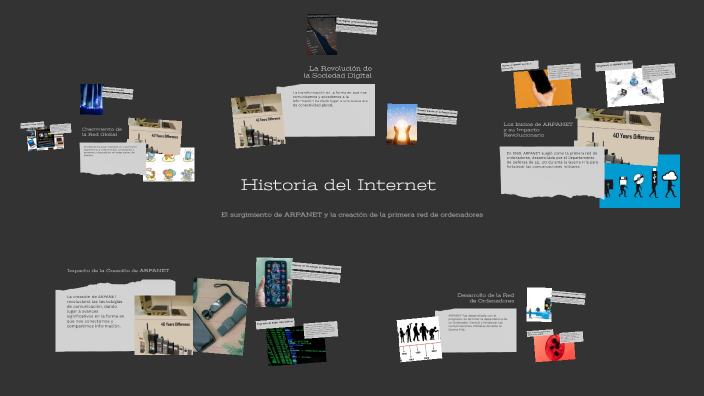Open the 'Impacto de la Creación de ARPANET' heading

pyautogui.click(x=118, y=270)
